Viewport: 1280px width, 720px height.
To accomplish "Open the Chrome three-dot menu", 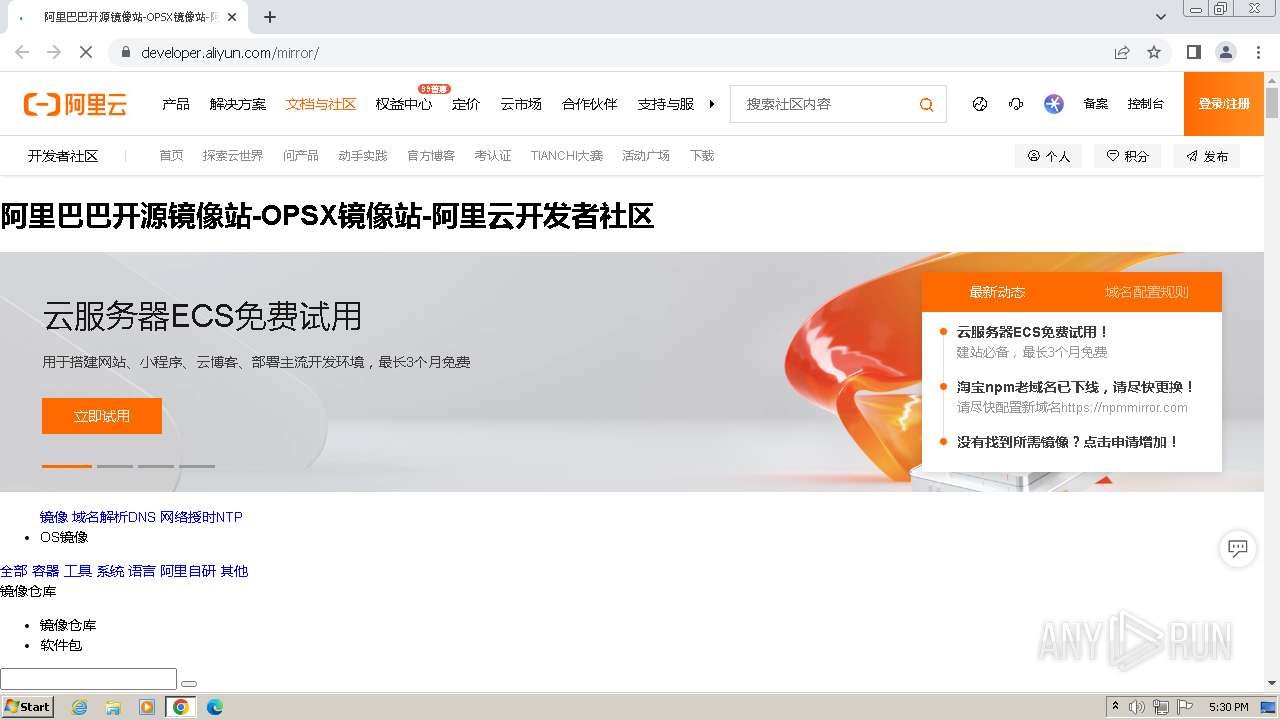I will [x=1258, y=52].
